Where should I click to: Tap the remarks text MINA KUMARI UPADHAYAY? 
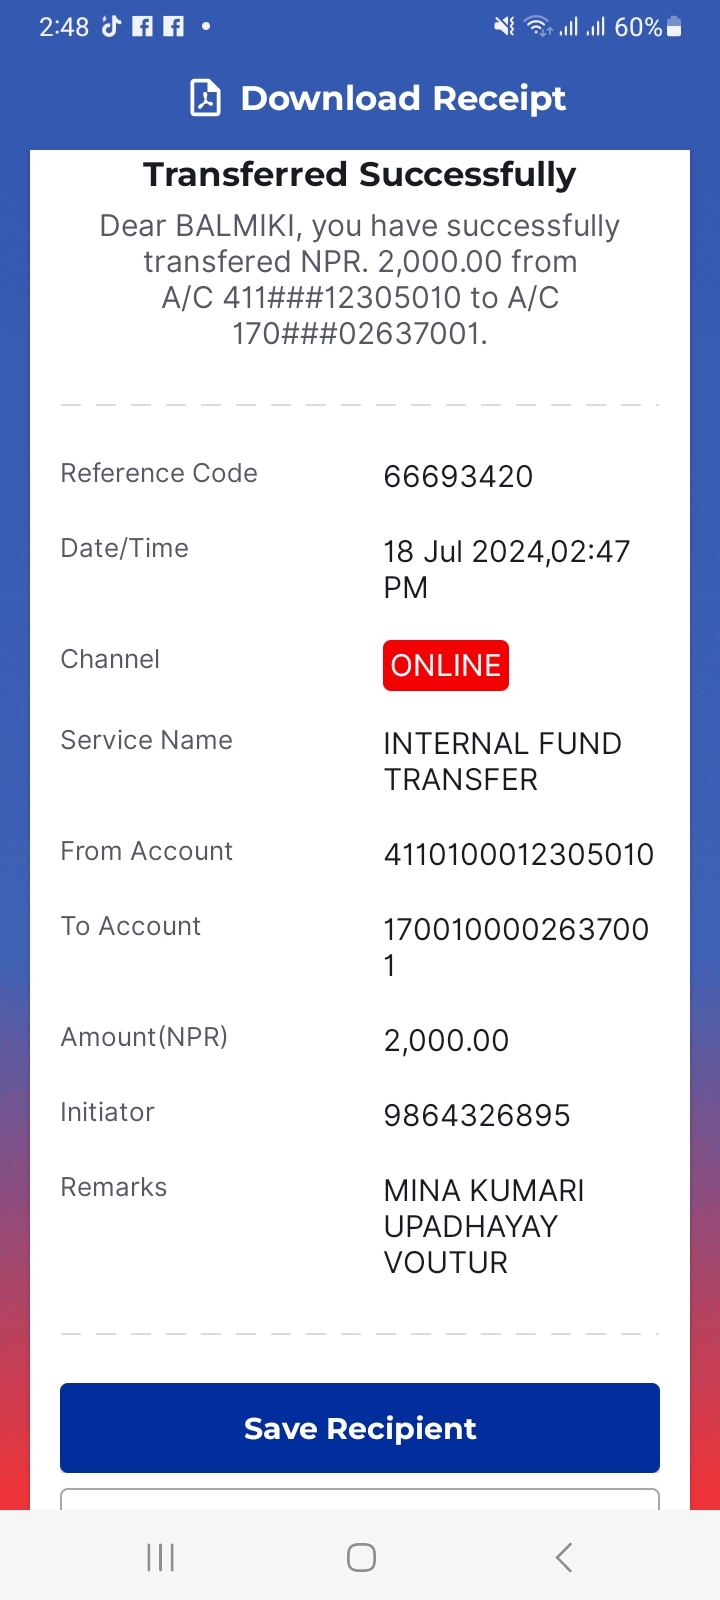pyautogui.click(x=484, y=1208)
